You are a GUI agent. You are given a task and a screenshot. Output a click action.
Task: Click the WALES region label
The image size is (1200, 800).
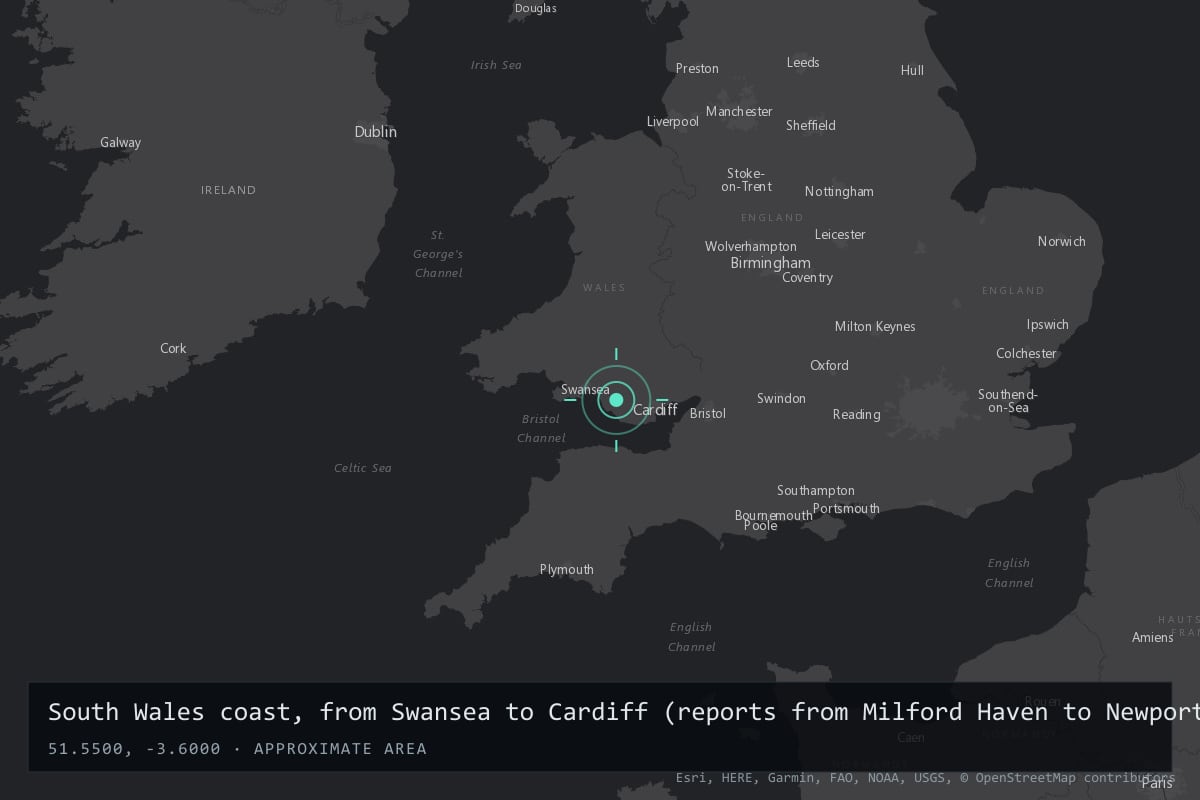click(x=604, y=287)
